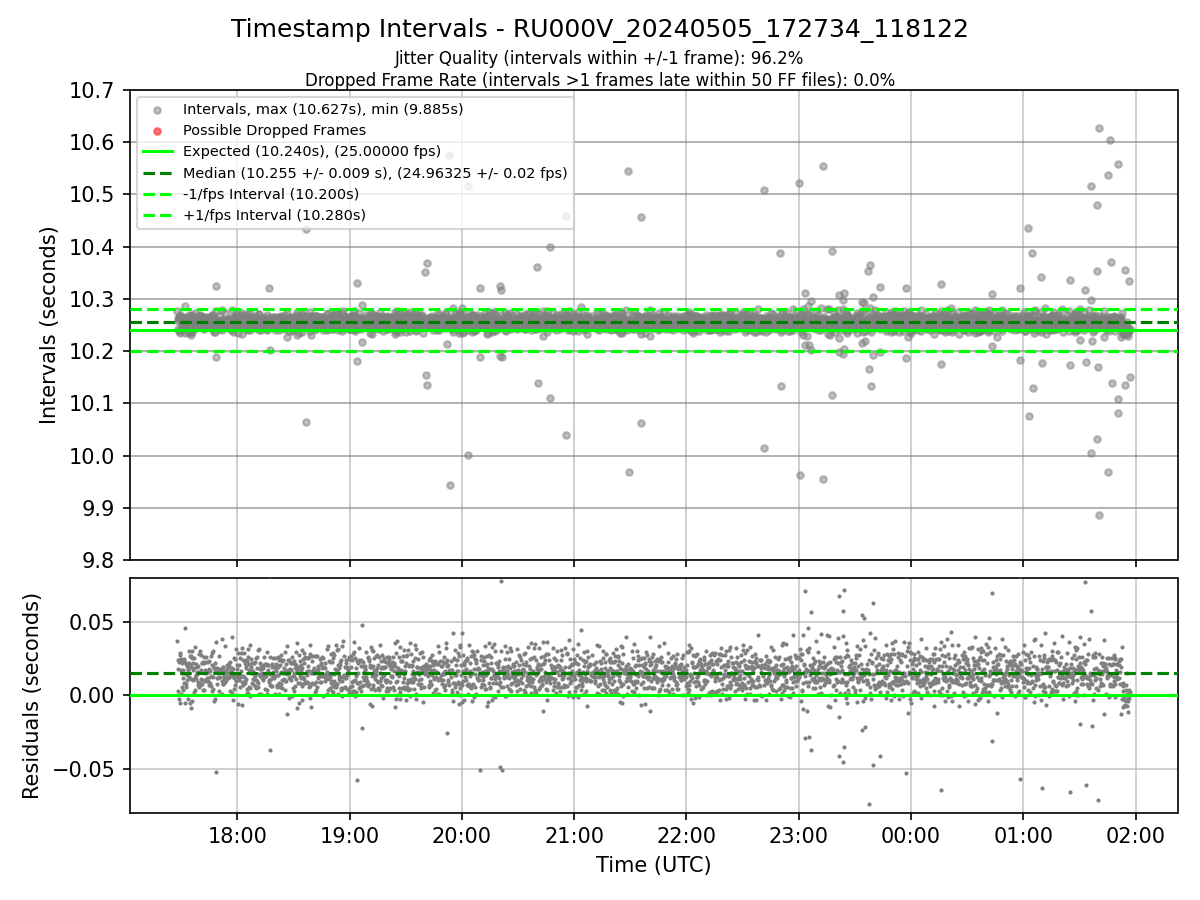
Task: Click the 'Intervals (seconds)' y-axis label
Action: pos(49,325)
